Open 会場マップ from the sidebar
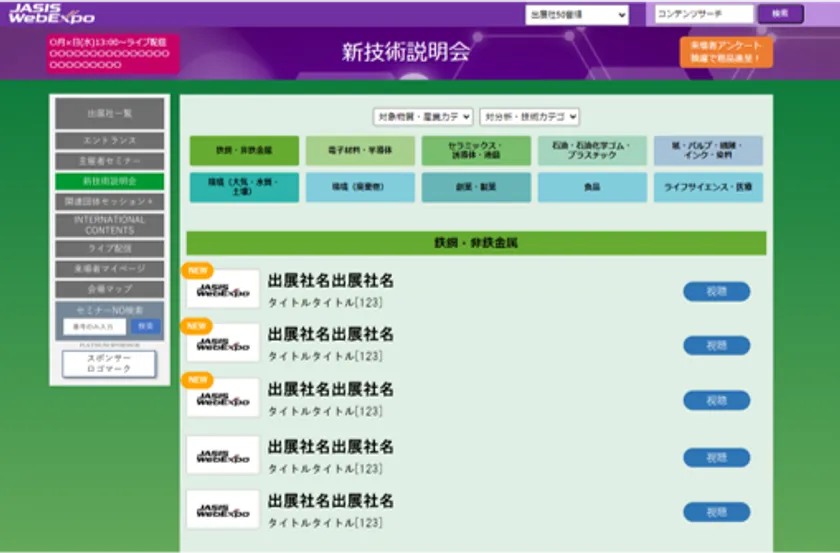Image resolution: width=840 pixels, height=553 pixels. (x=109, y=289)
